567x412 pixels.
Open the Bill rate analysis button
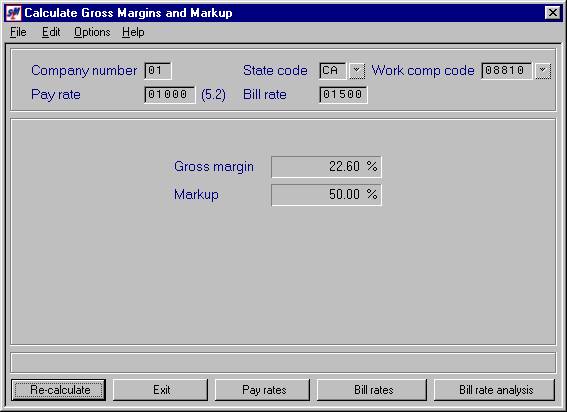[495, 390]
